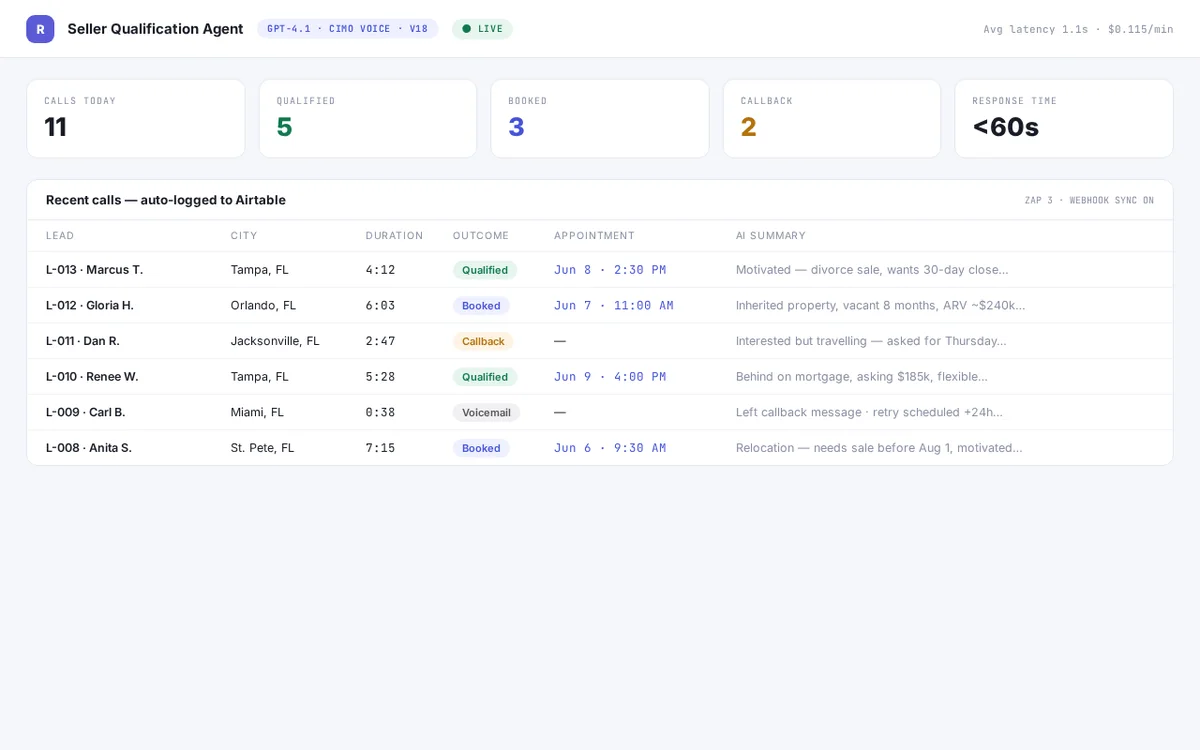
Task: Open lead L-009 · Carl B.
Action: [86, 412]
